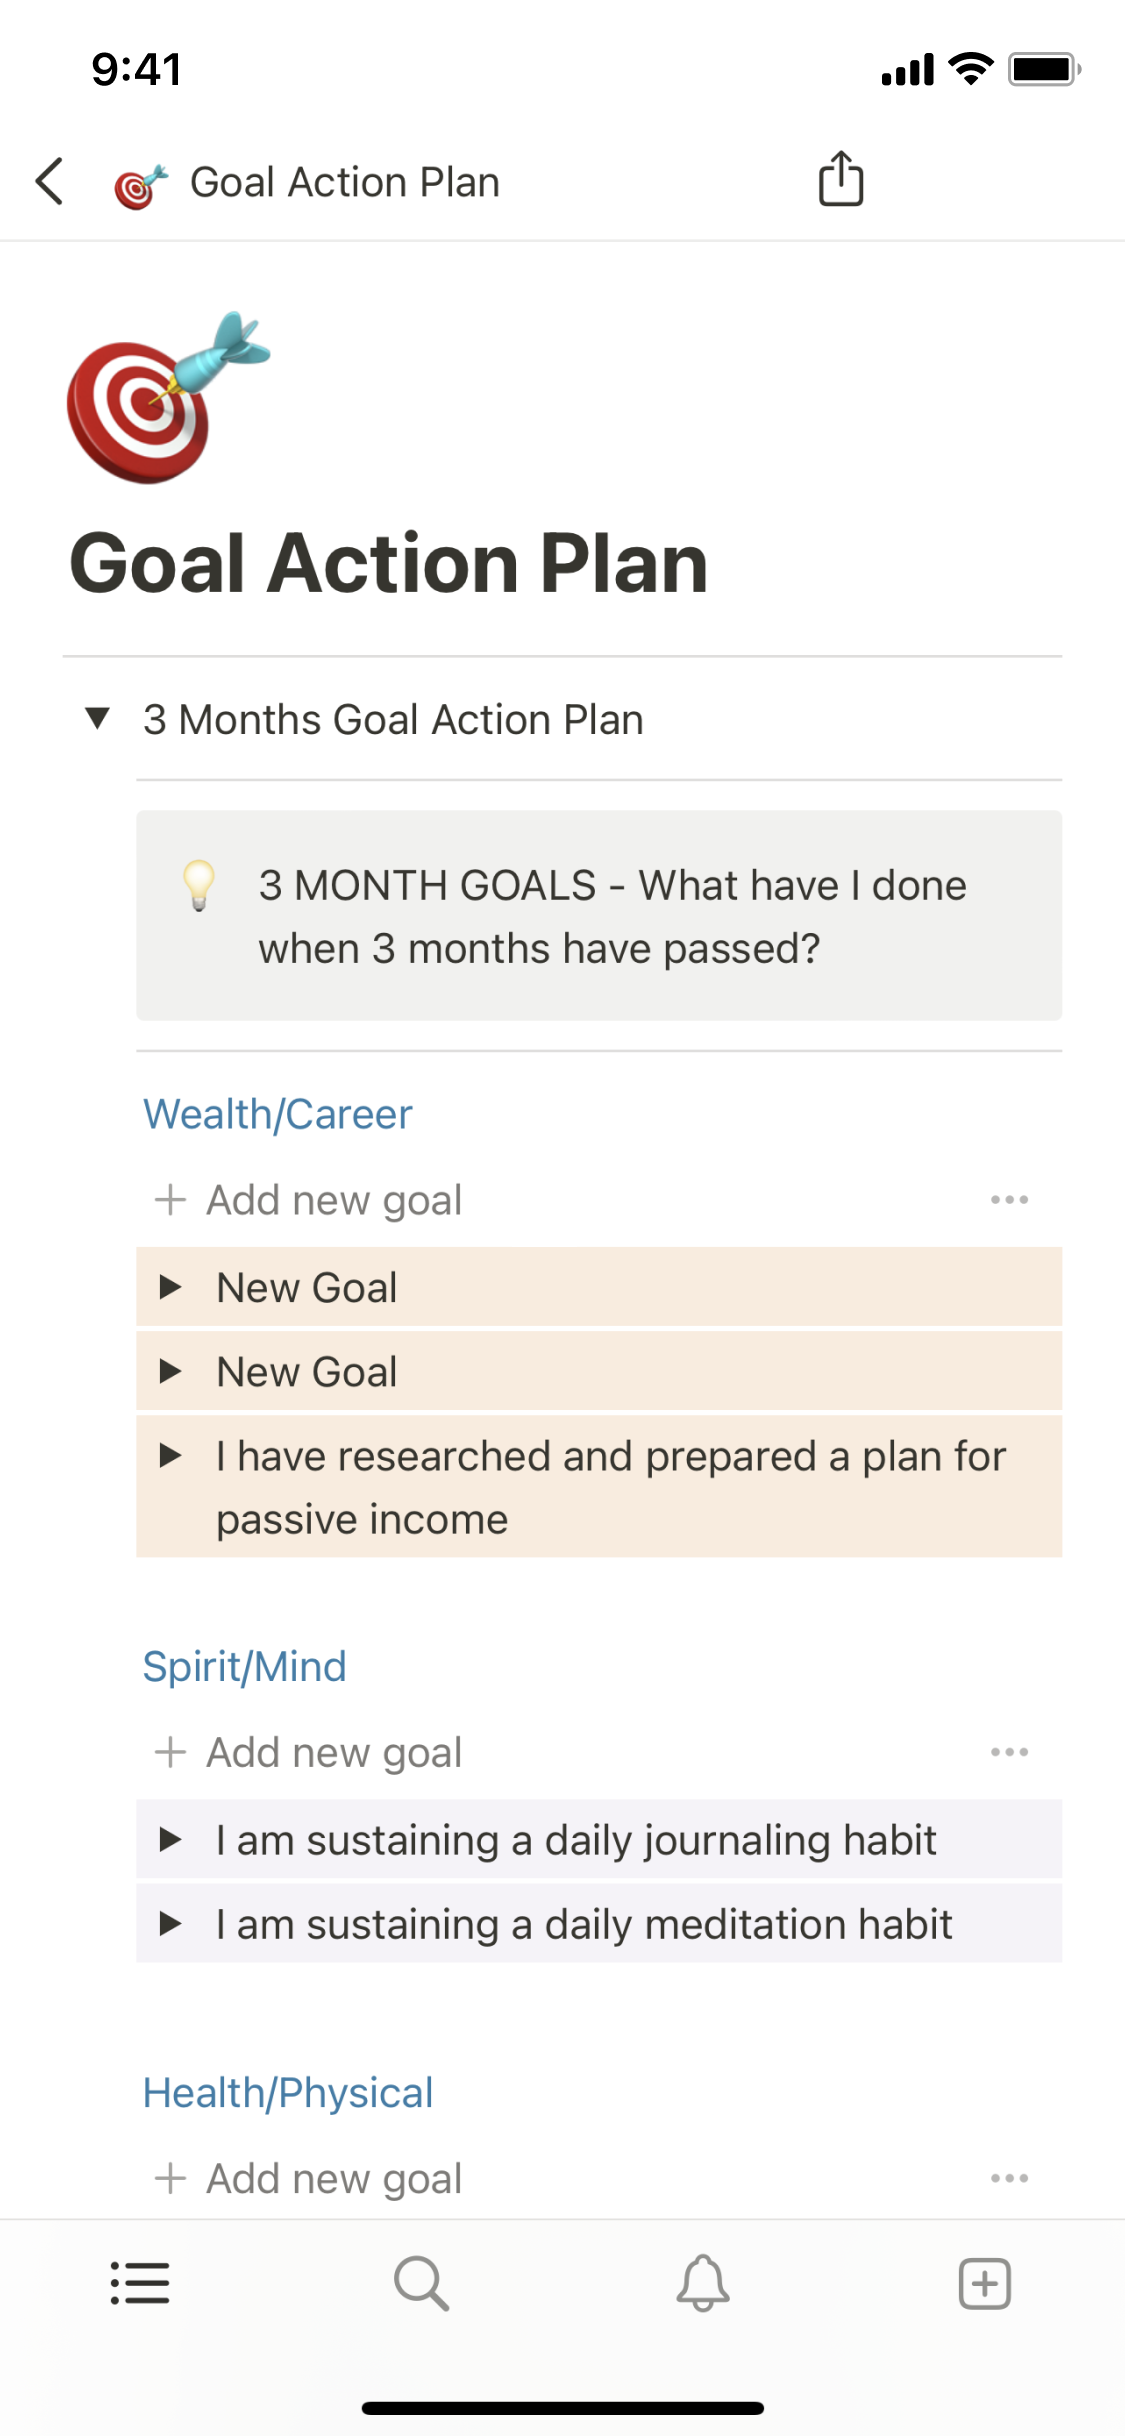Tap the new page plus icon

[984, 2283]
